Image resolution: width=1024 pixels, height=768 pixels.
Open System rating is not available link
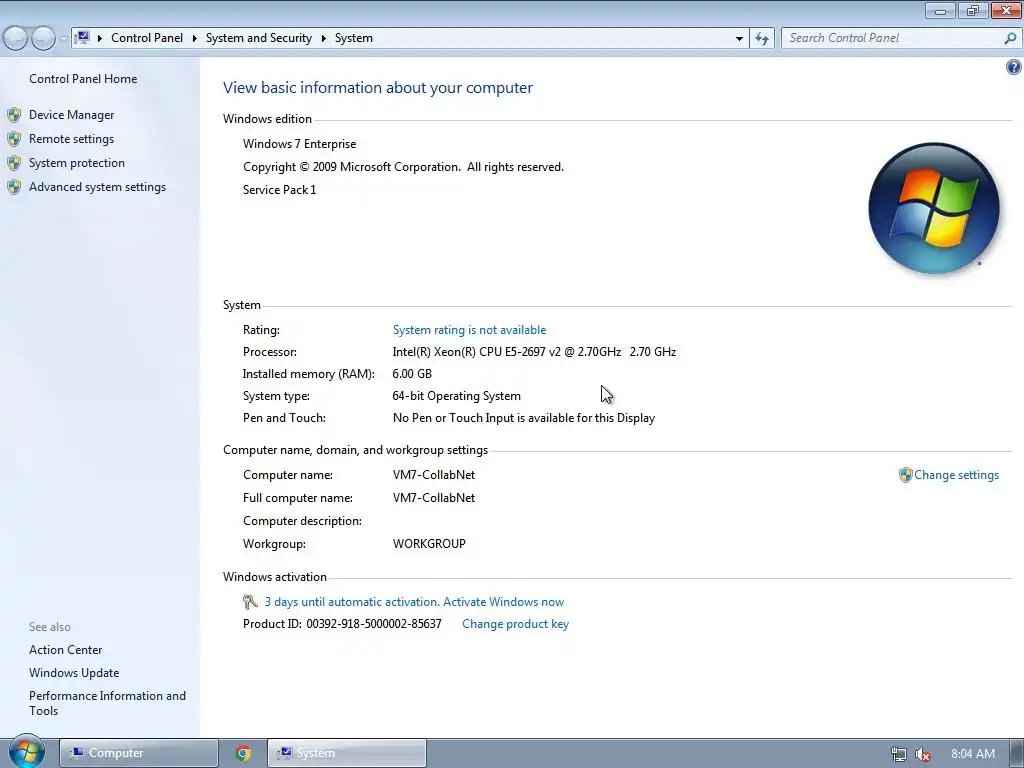point(469,330)
